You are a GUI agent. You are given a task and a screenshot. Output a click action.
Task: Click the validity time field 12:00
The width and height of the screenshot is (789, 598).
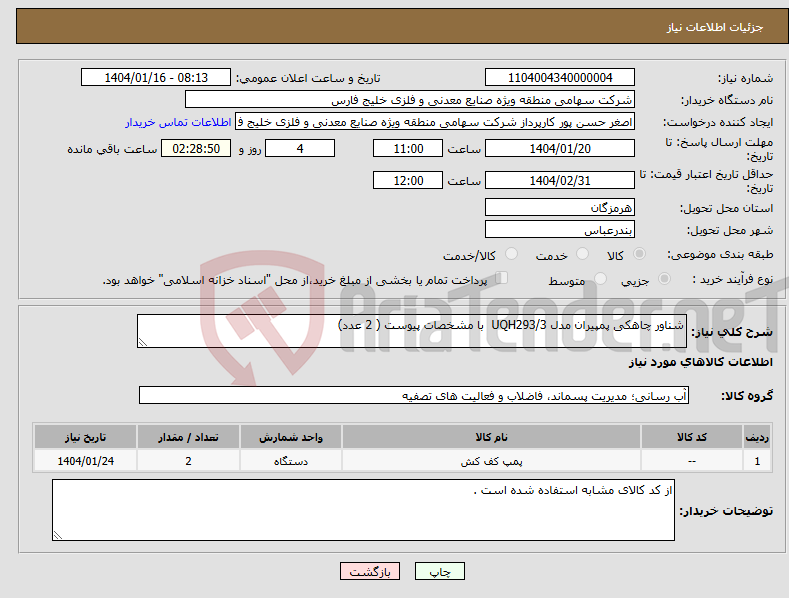click(x=408, y=180)
